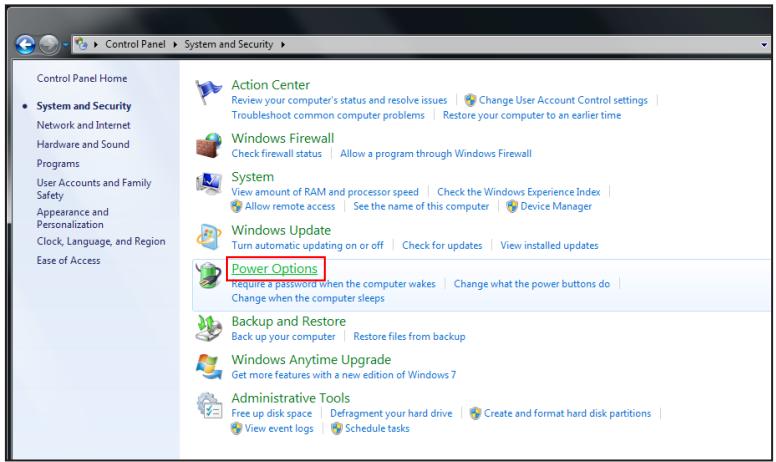Click Review your computer's status and resolve issues
Screen dimensions: 776x462
coord(339,100)
